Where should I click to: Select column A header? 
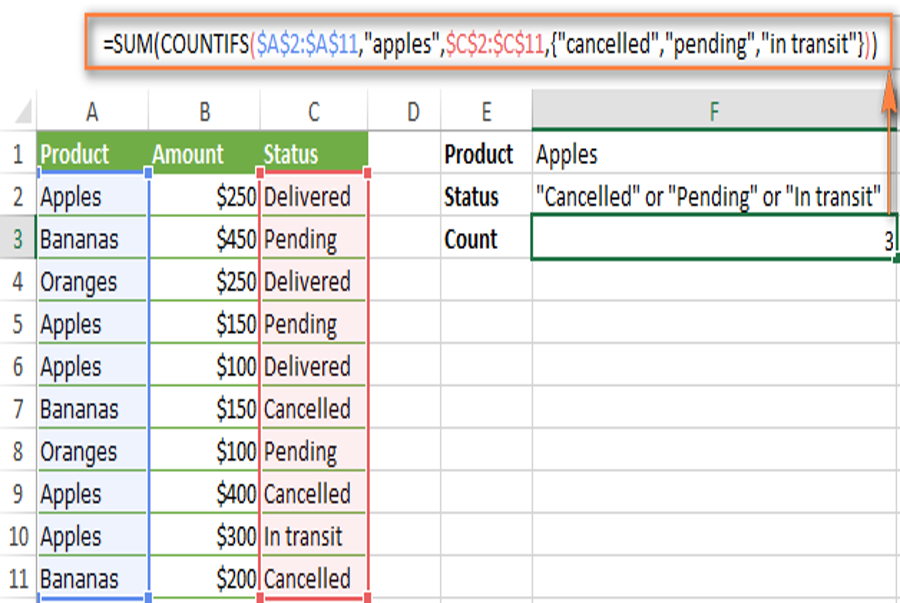click(x=92, y=111)
